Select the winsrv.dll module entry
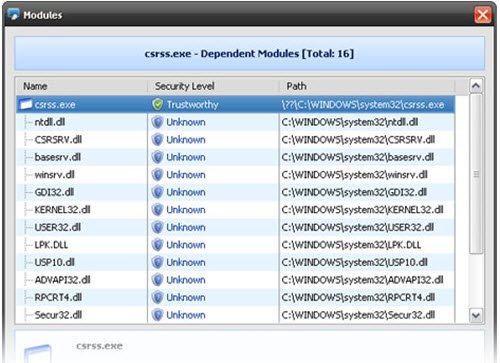This screenshot has width=500, height=363. [x=54, y=175]
